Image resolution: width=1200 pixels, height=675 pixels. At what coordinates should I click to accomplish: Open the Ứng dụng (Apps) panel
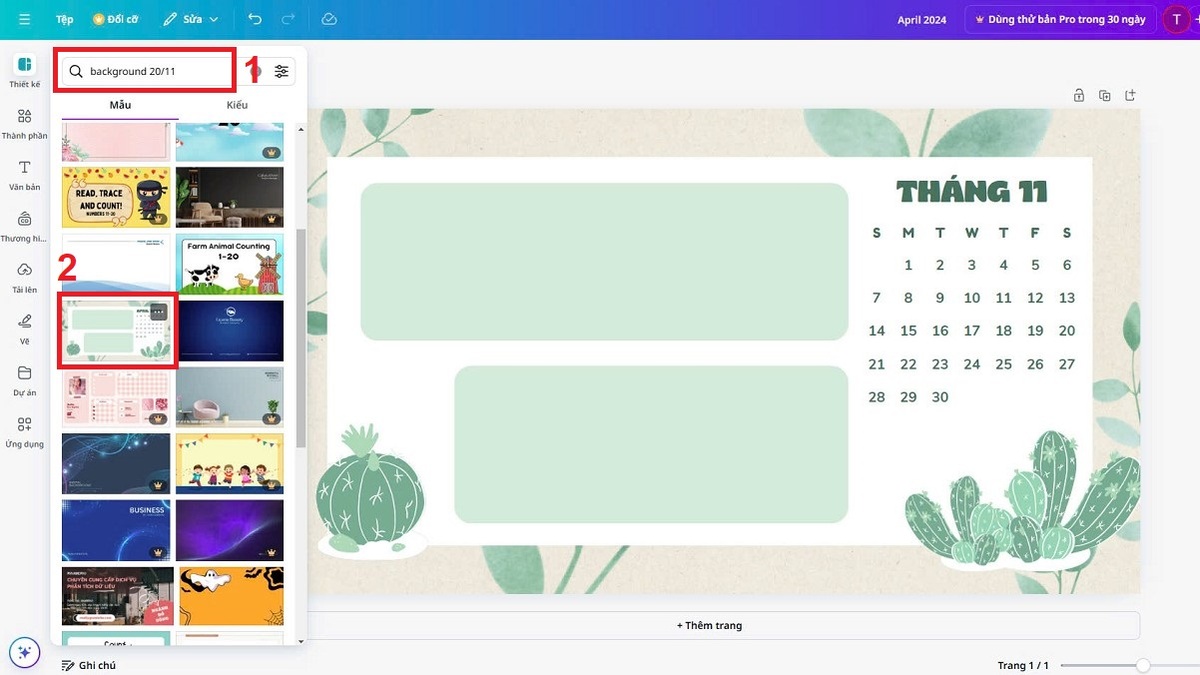(23, 430)
